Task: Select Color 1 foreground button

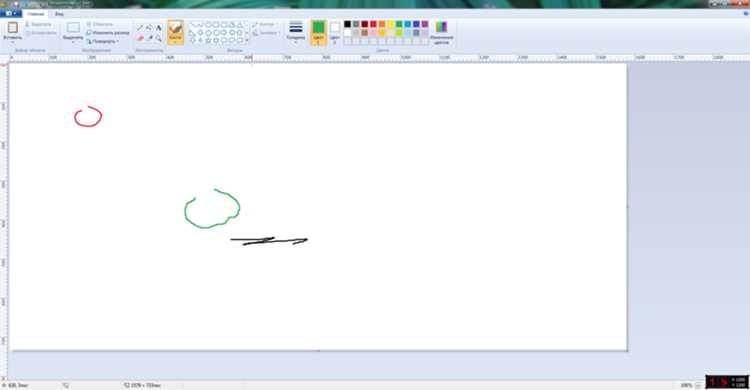Action: (318, 33)
